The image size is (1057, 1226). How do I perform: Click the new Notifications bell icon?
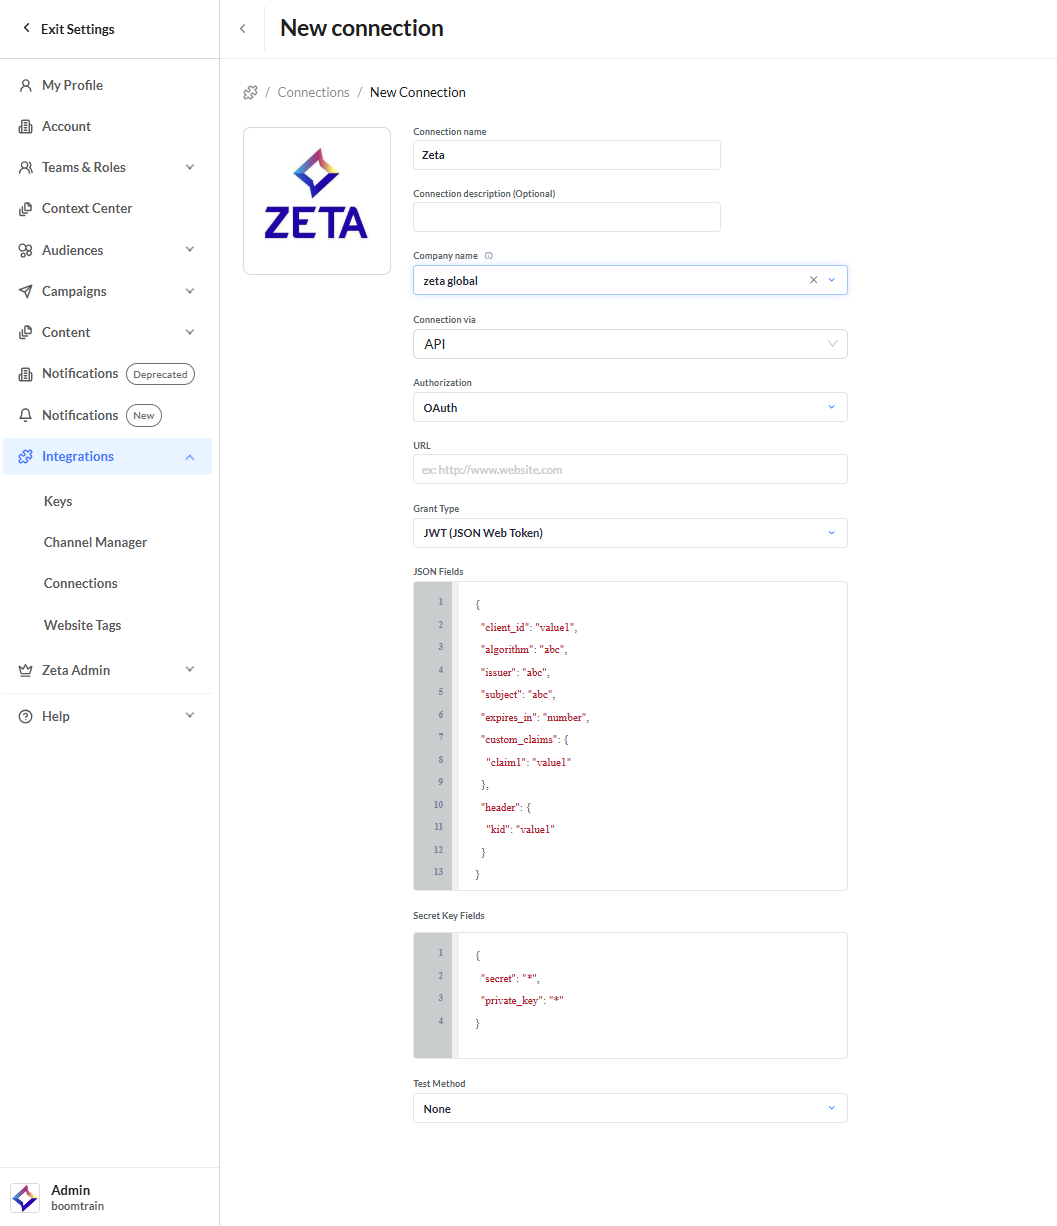(26, 415)
